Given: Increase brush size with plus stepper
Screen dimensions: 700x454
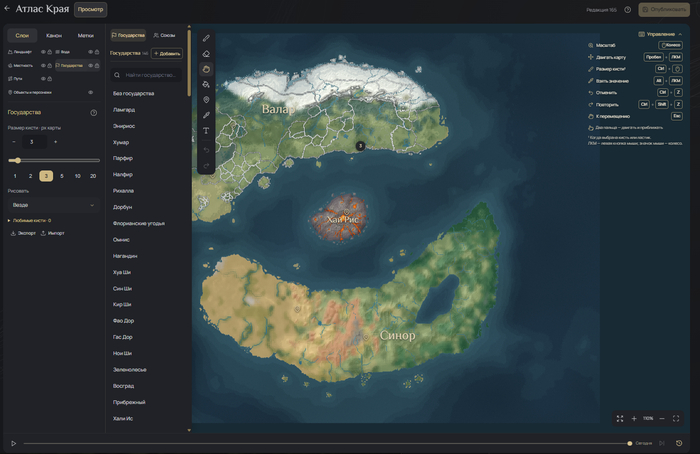Looking at the screenshot, I should 55,142.
